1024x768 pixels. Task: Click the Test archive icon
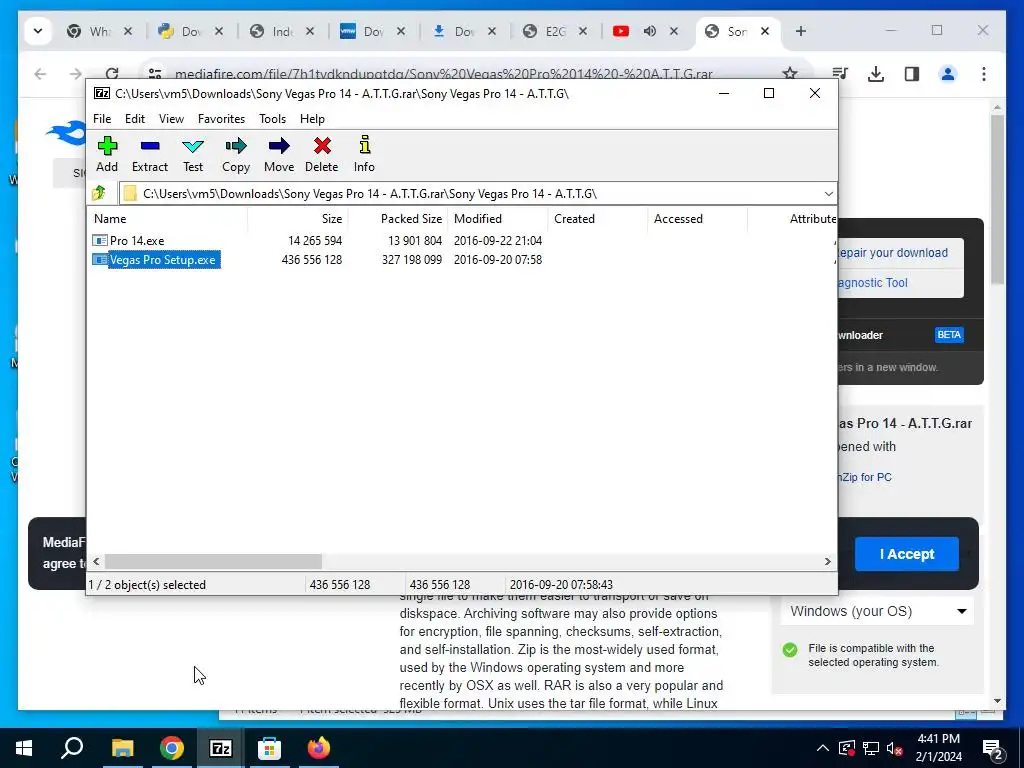point(193,154)
